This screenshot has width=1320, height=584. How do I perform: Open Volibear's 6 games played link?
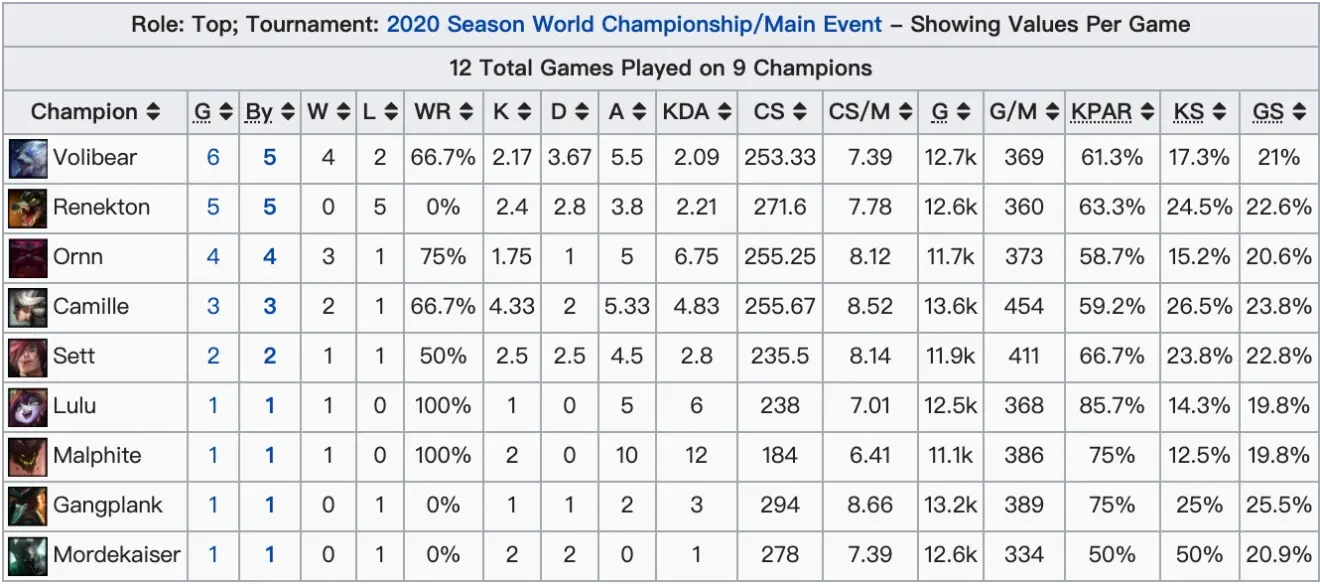(213, 158)
